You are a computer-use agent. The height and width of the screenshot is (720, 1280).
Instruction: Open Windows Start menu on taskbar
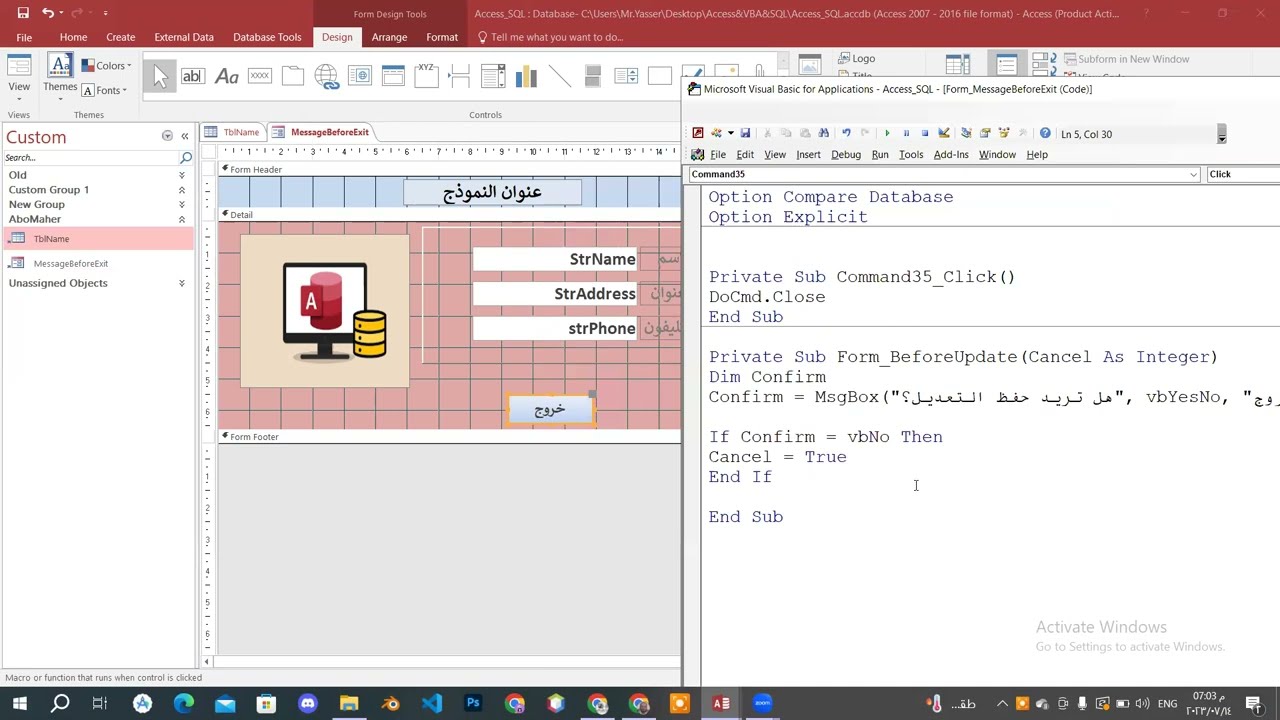point(19,704)
